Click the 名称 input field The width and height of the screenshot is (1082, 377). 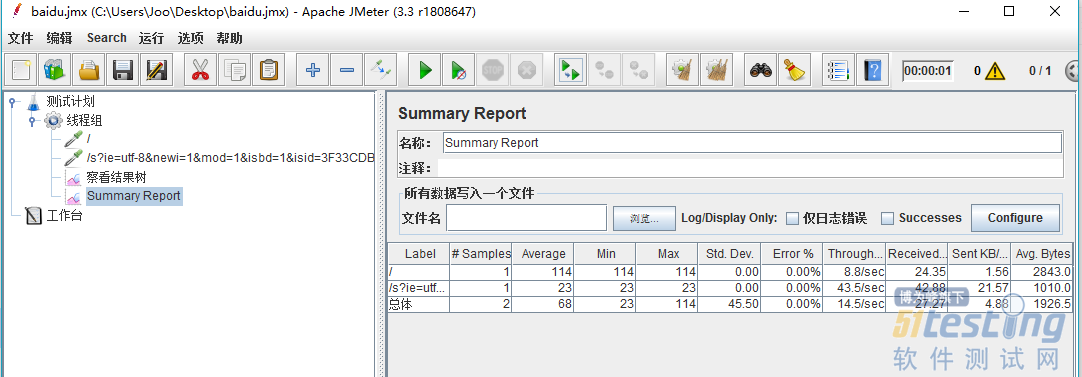(x=752, y=143)
